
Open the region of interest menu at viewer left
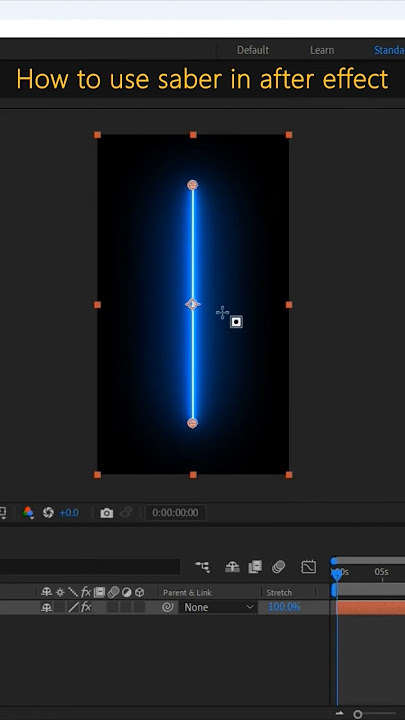pos(3,512)
